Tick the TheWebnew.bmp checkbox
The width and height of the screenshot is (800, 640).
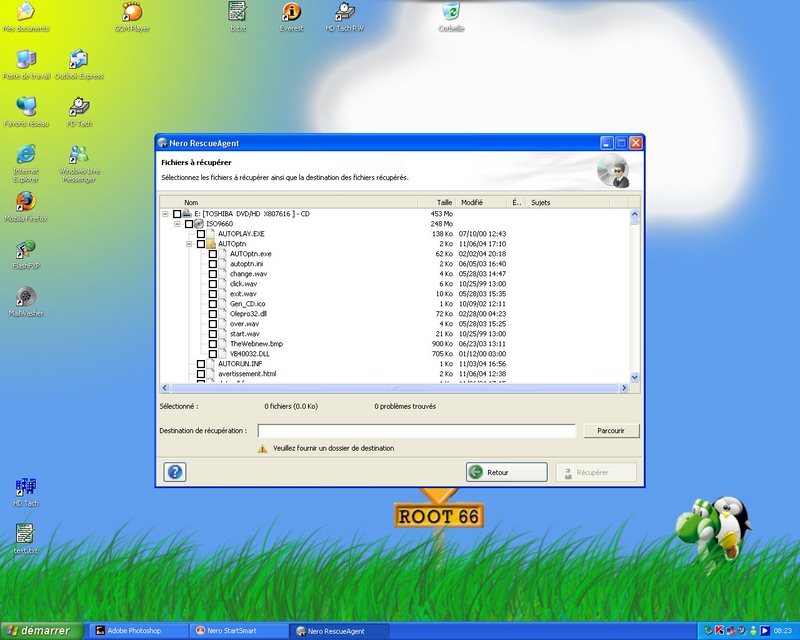(x=213, y=344)
